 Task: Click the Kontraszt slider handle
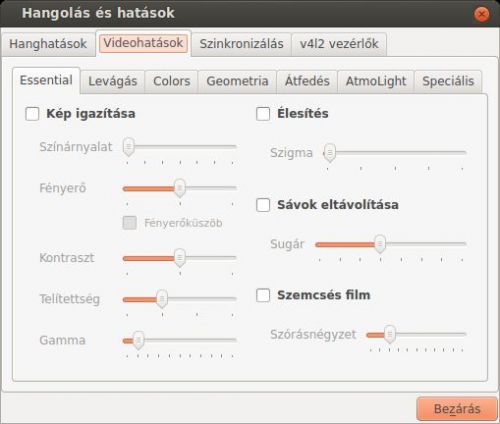coord(180,257)
